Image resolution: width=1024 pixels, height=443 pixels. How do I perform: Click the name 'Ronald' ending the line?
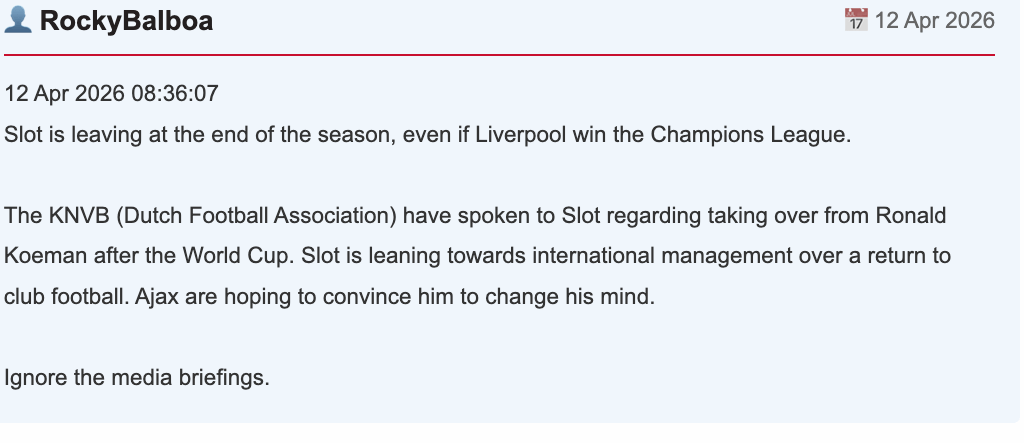(910, 216)
